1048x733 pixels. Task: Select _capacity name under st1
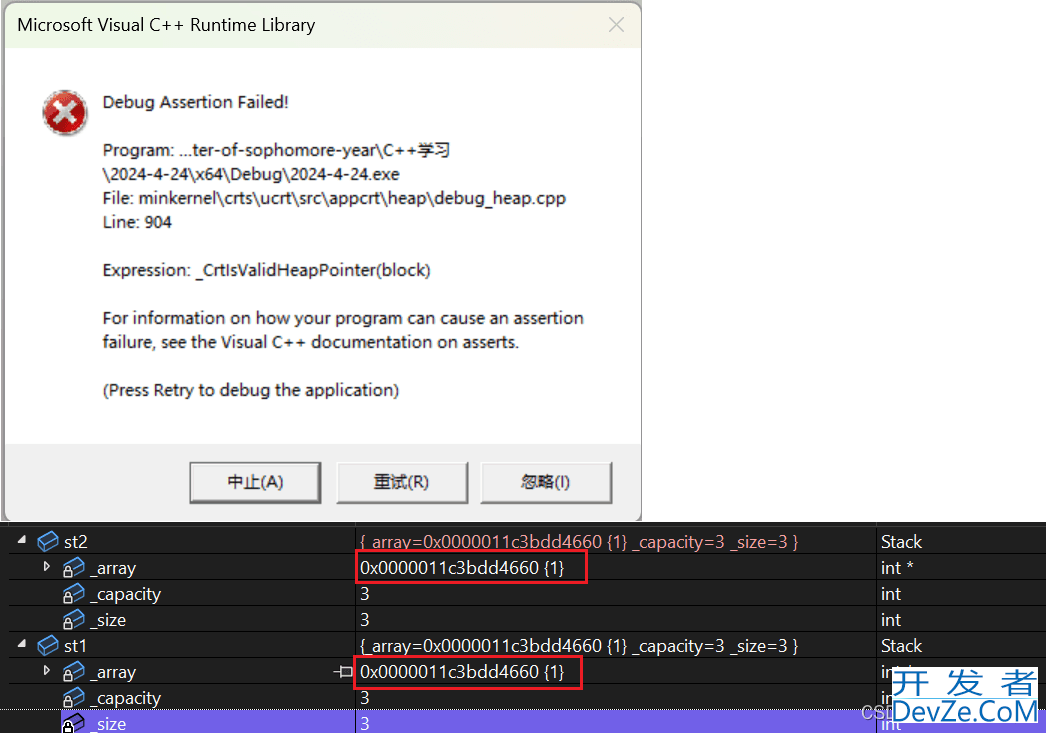click(x=126, y=698)
